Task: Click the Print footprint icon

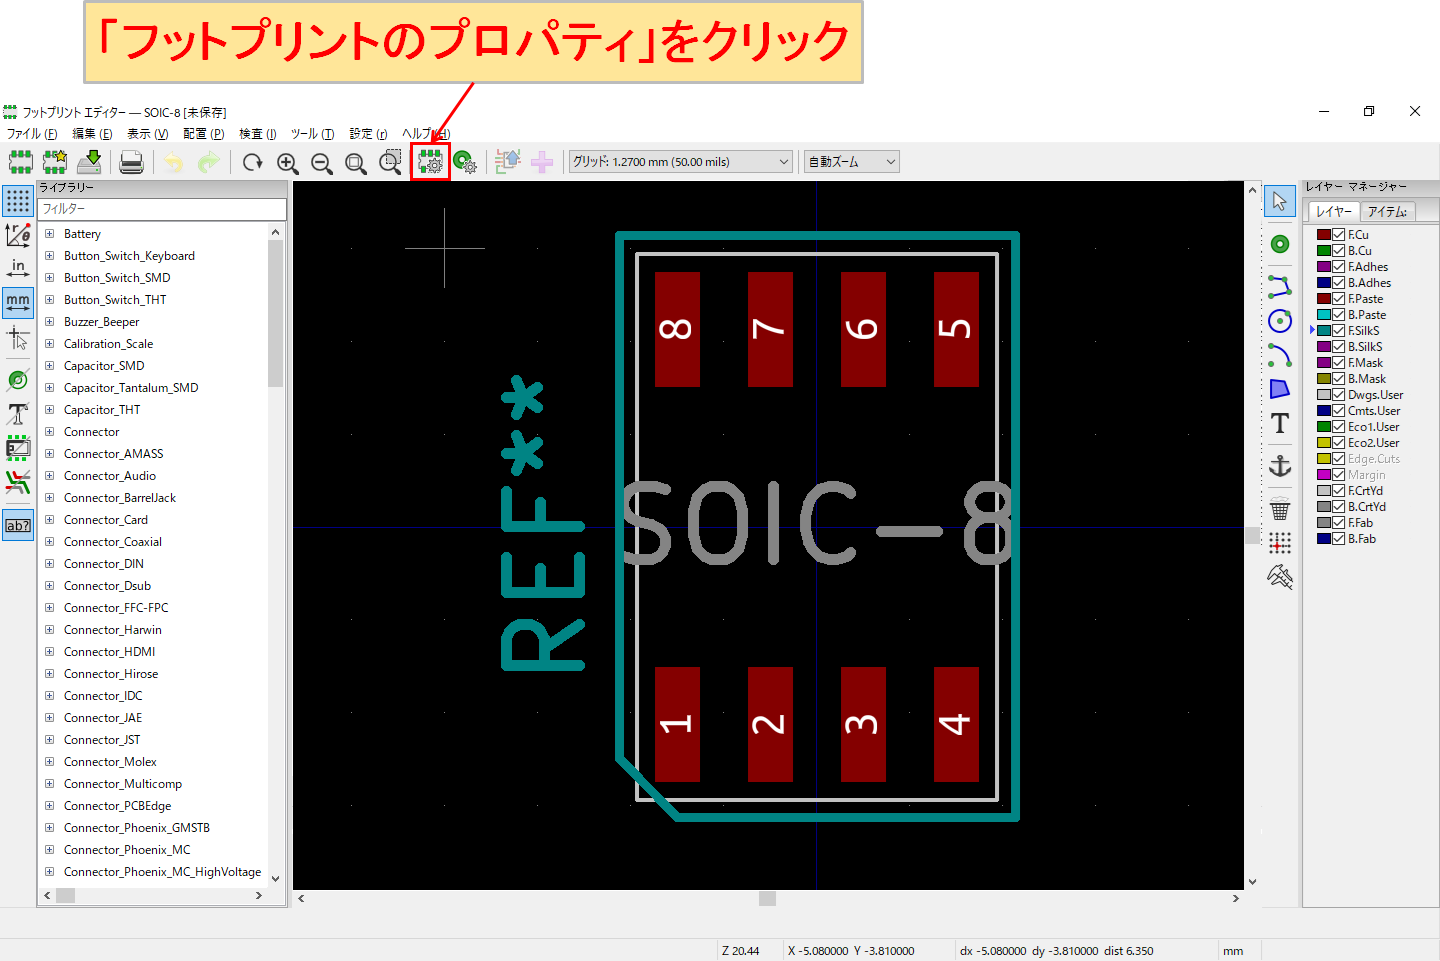Action: click(x=131, y=161)
